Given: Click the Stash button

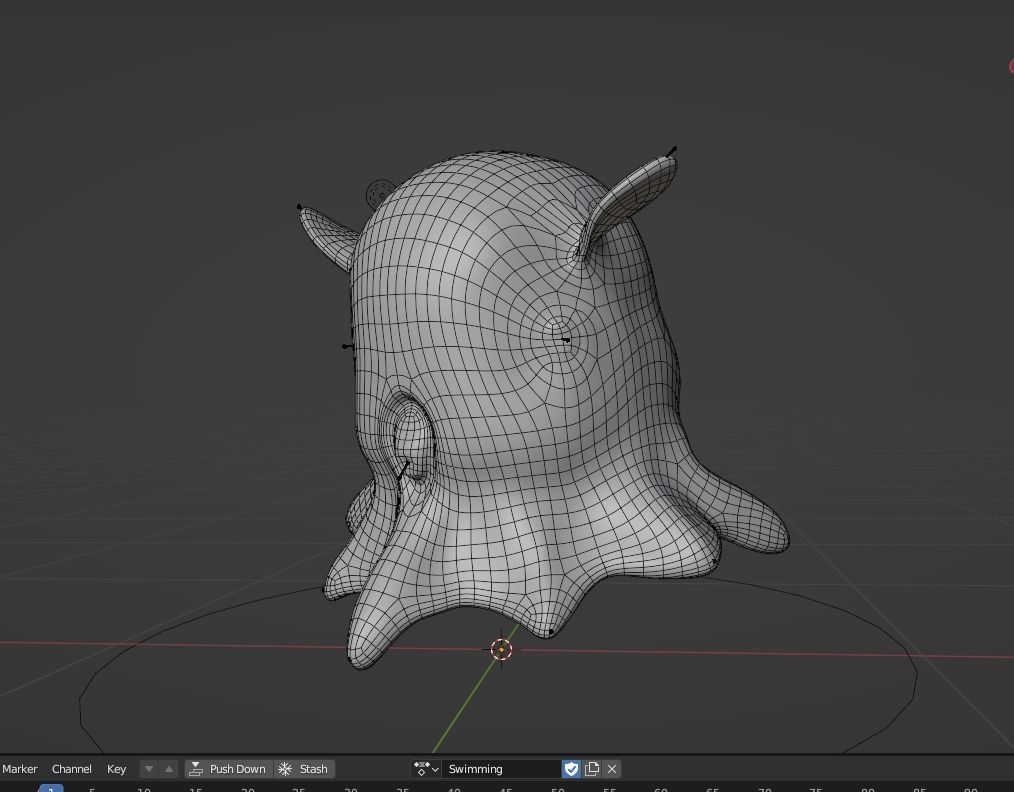Looking at the screenshot, I should [x=304, y=769].
